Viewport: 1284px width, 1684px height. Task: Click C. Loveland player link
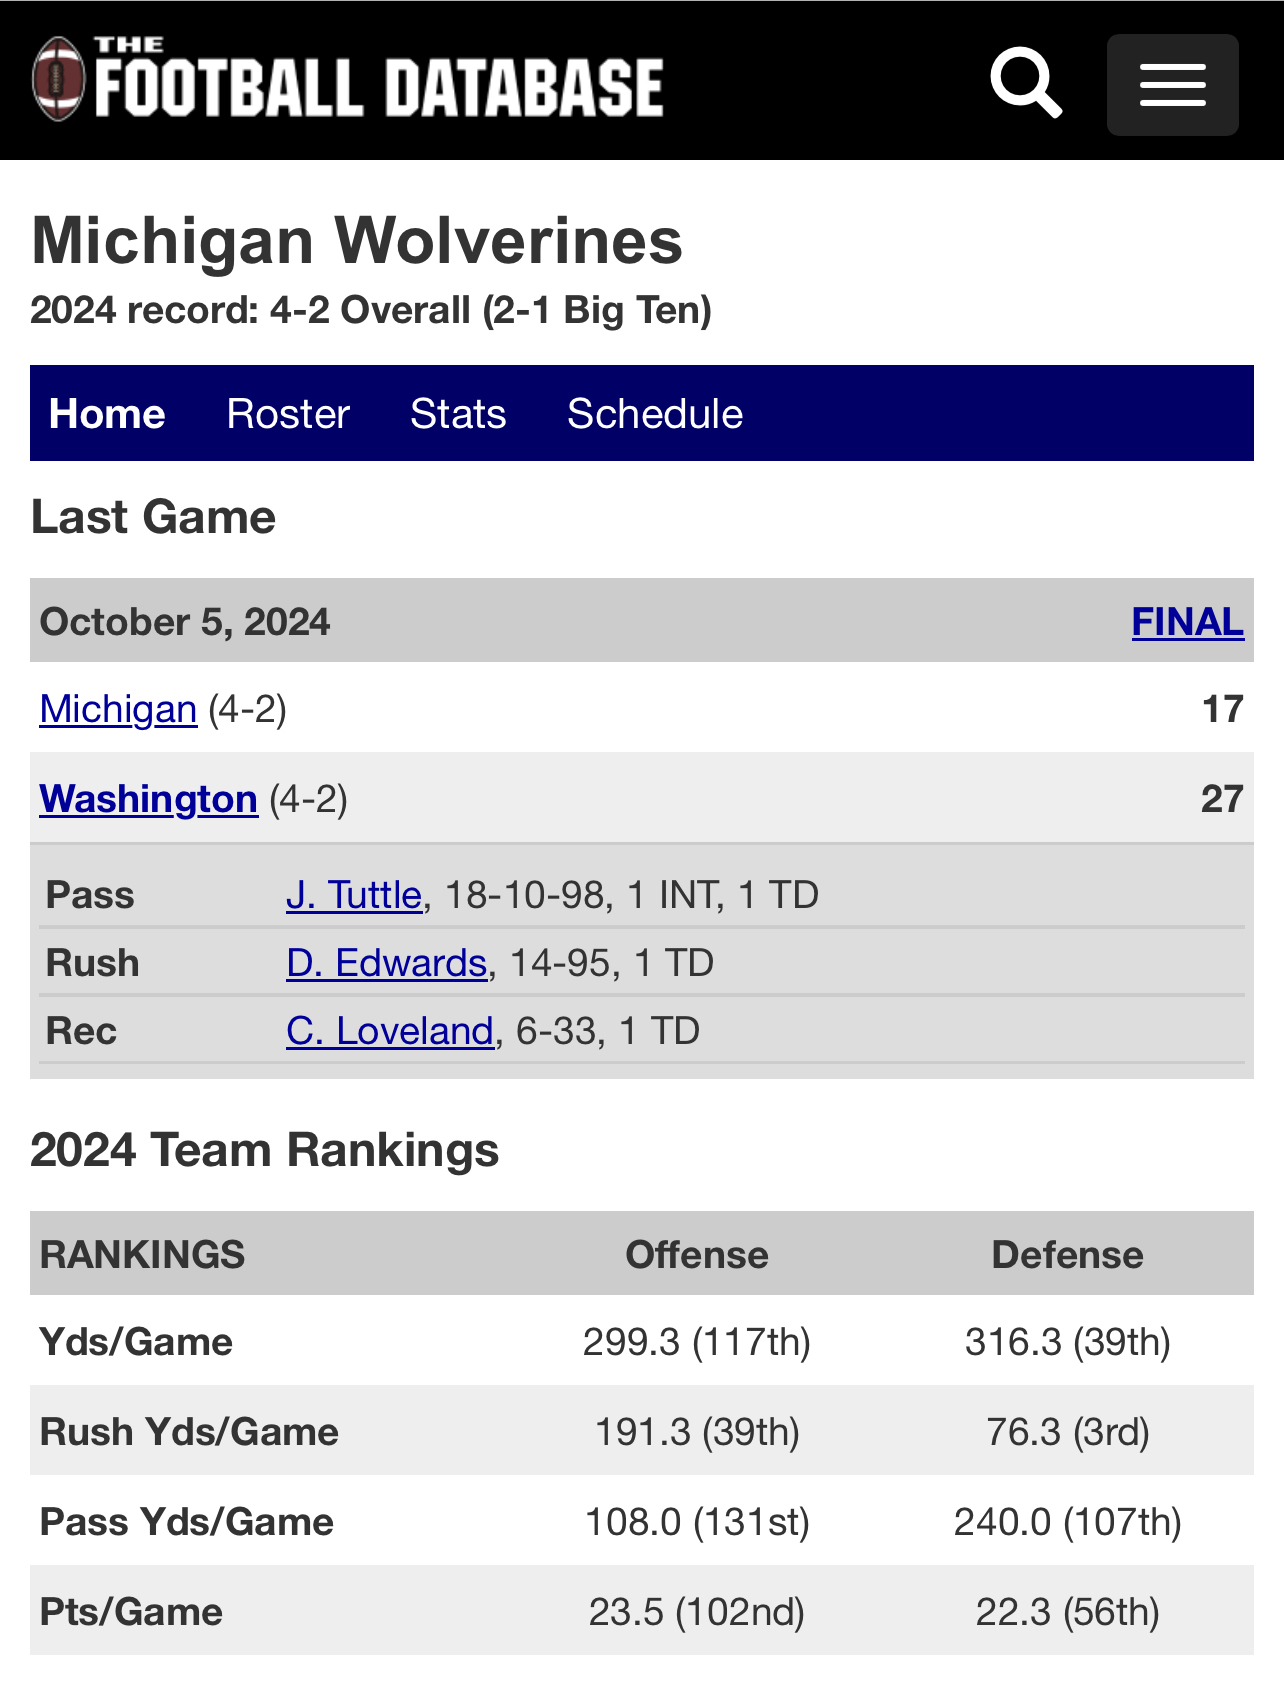390,1031
